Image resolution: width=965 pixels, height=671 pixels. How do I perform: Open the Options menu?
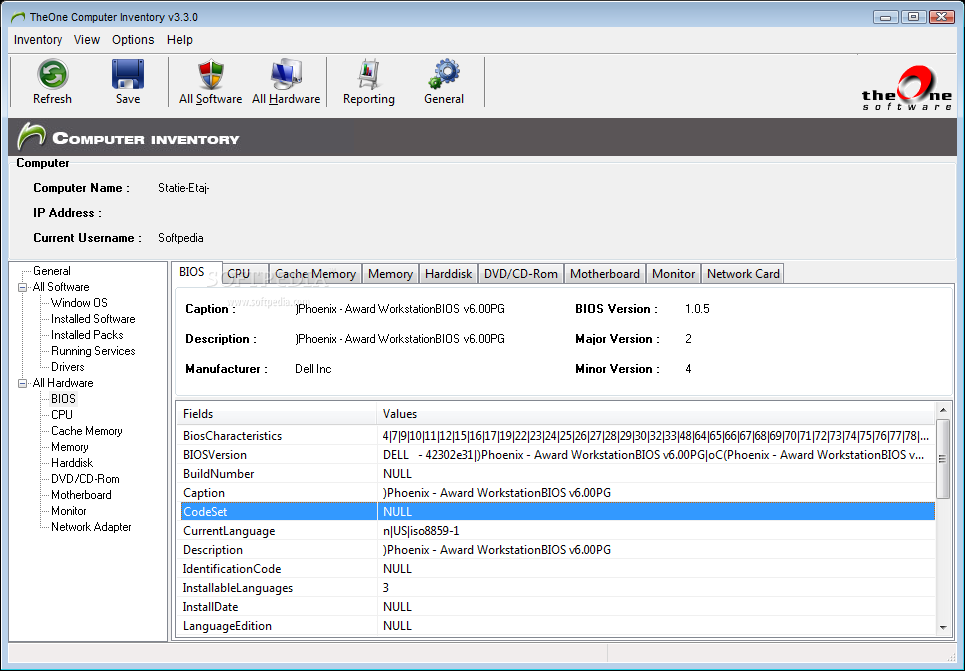coord(133,39)
